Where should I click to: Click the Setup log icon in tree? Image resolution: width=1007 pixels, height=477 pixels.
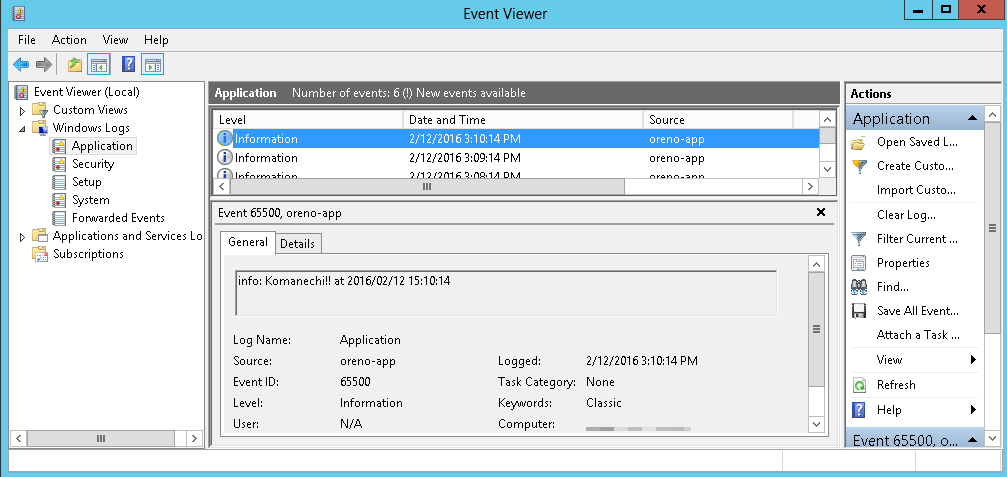[x=60, y=182]
